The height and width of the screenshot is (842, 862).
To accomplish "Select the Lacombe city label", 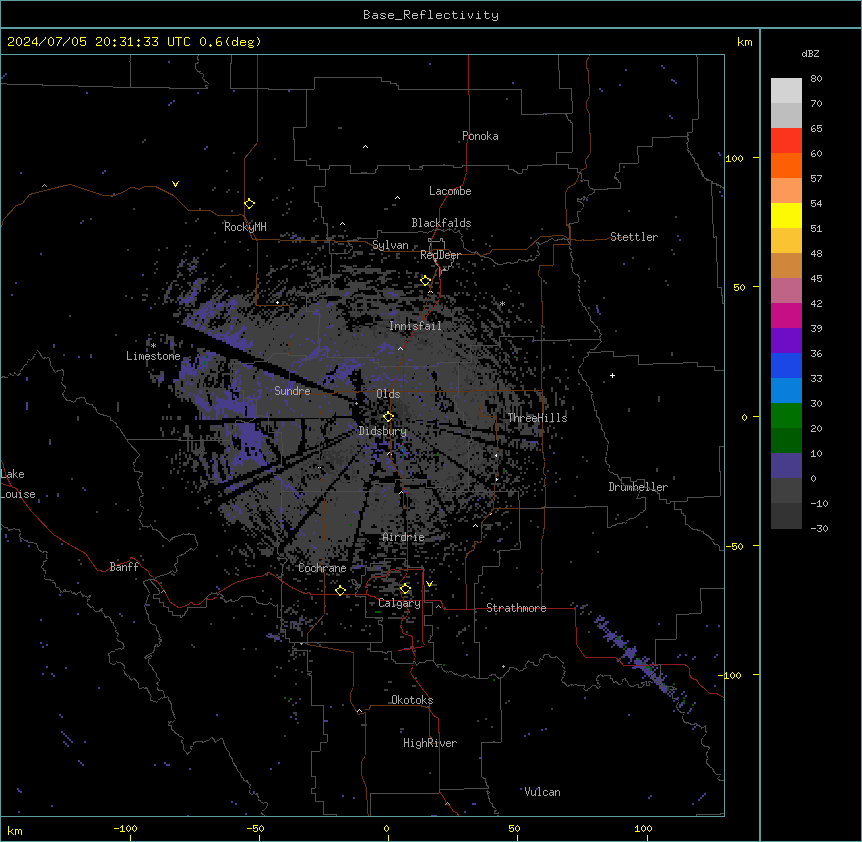I will pos(450,191).
